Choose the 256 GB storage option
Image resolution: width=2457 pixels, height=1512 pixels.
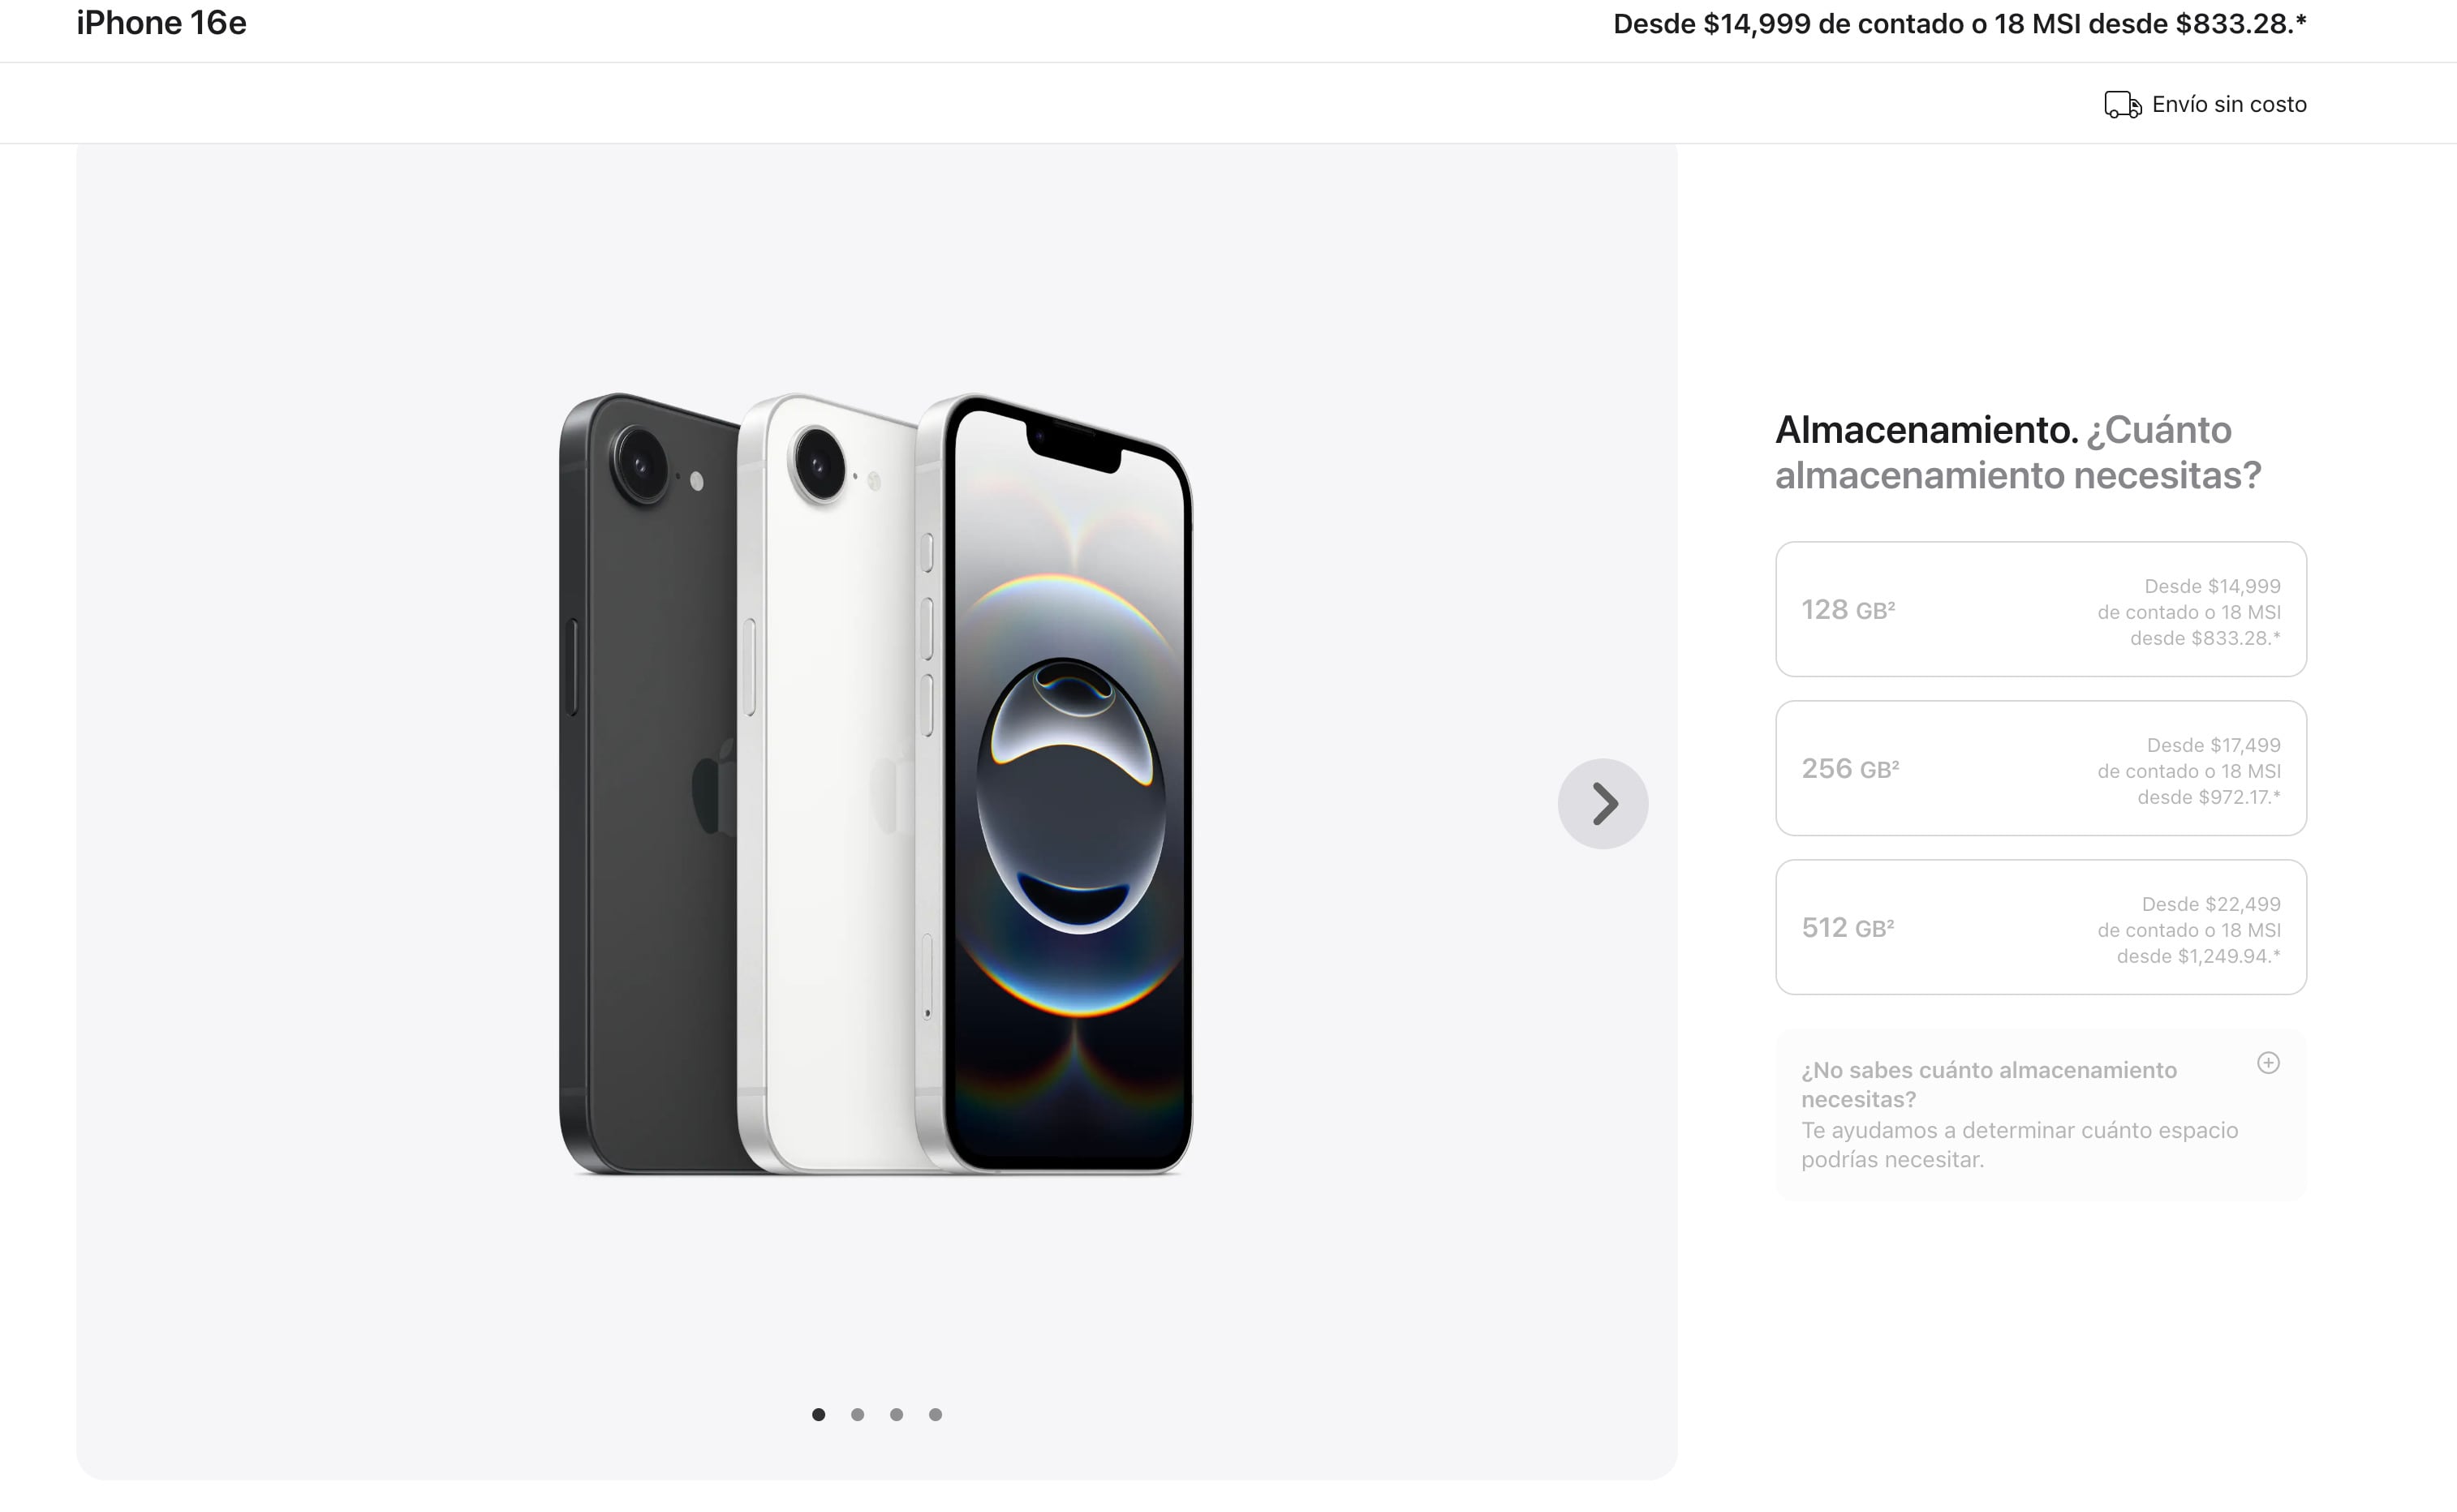(x=2041, y=769)
